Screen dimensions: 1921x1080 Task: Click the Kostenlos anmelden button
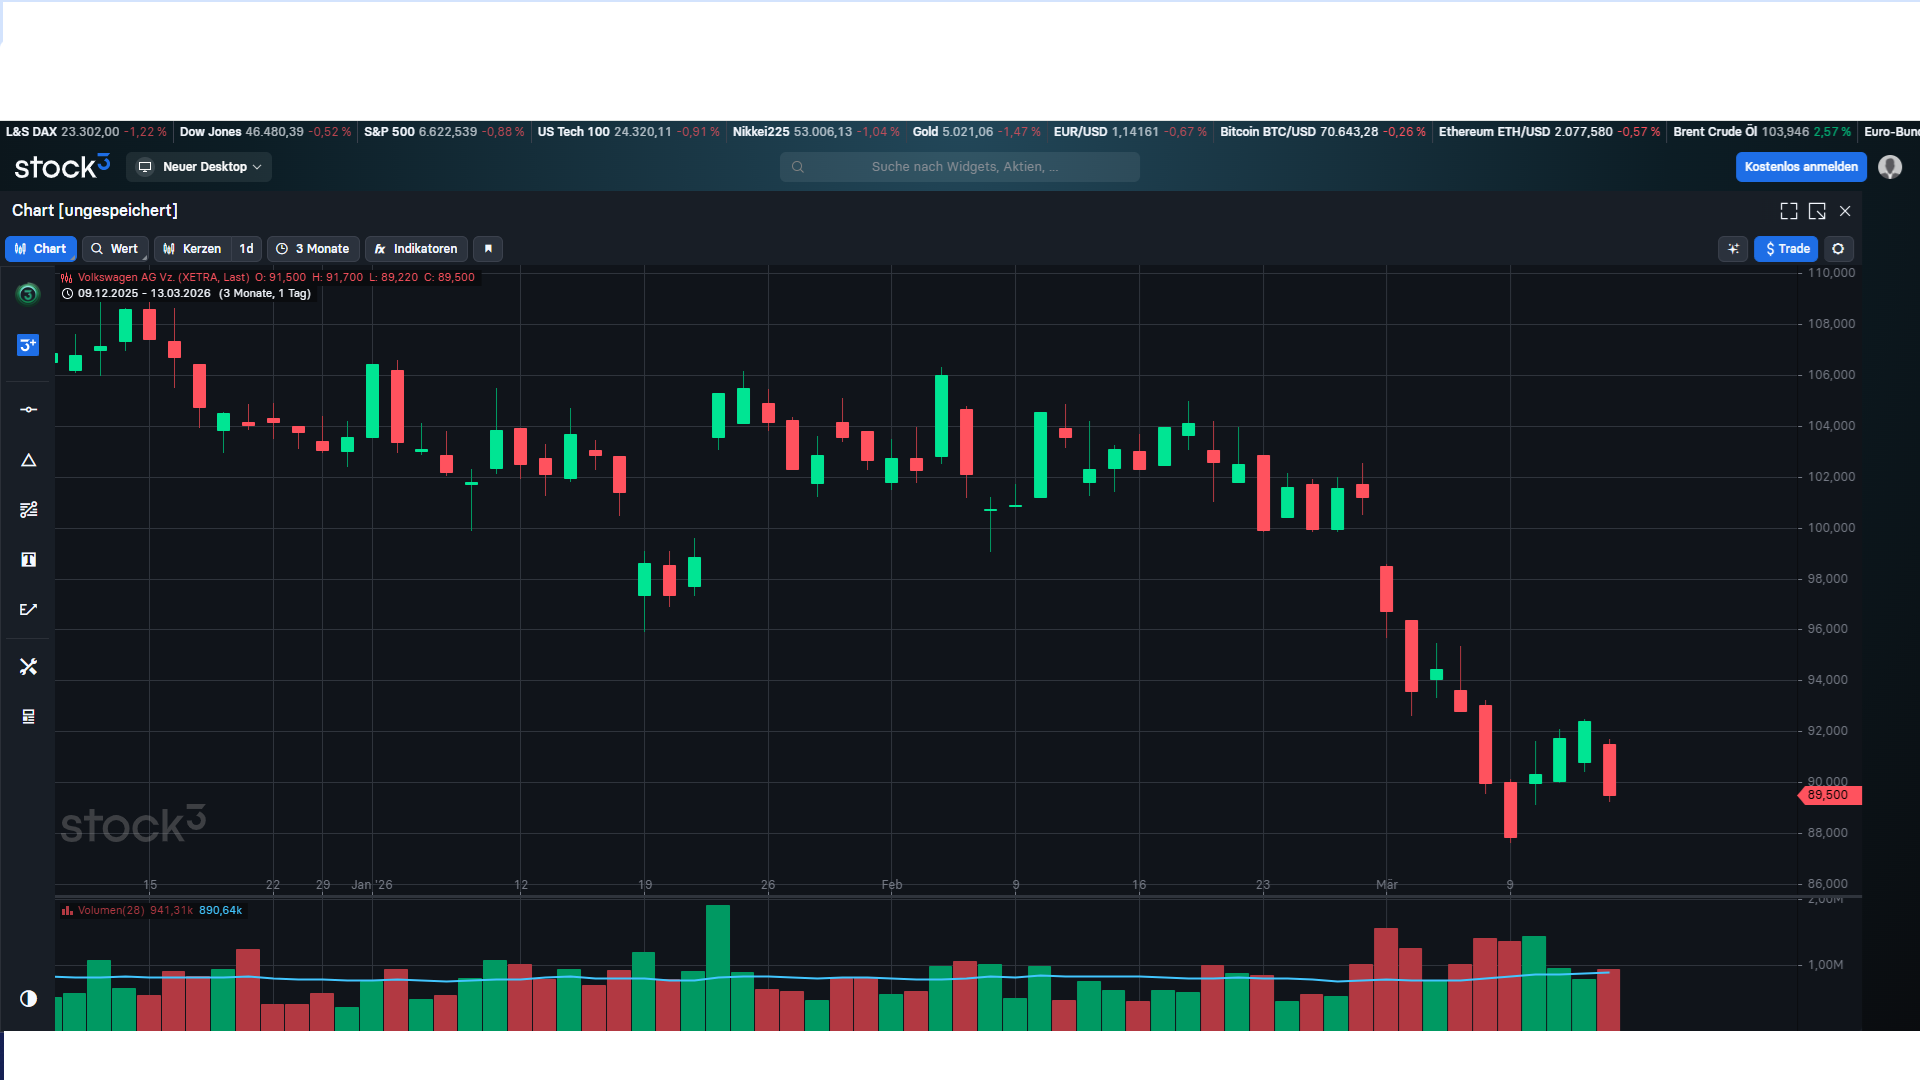pos(1800,167)
